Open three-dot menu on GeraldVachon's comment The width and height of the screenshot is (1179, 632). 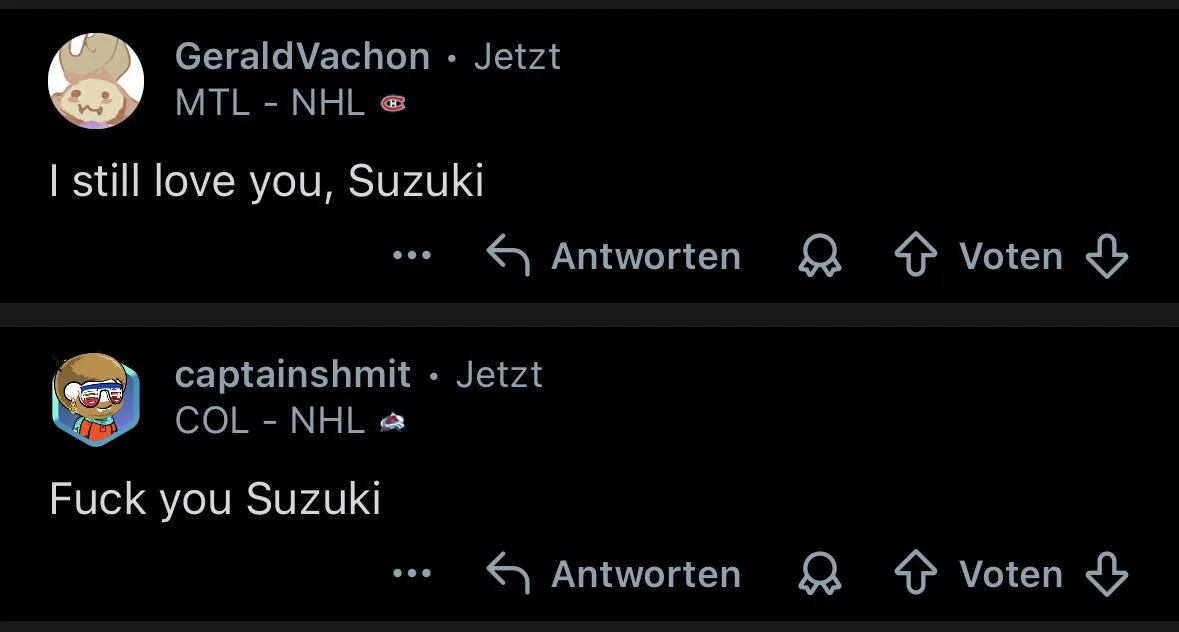click(412, 256)
